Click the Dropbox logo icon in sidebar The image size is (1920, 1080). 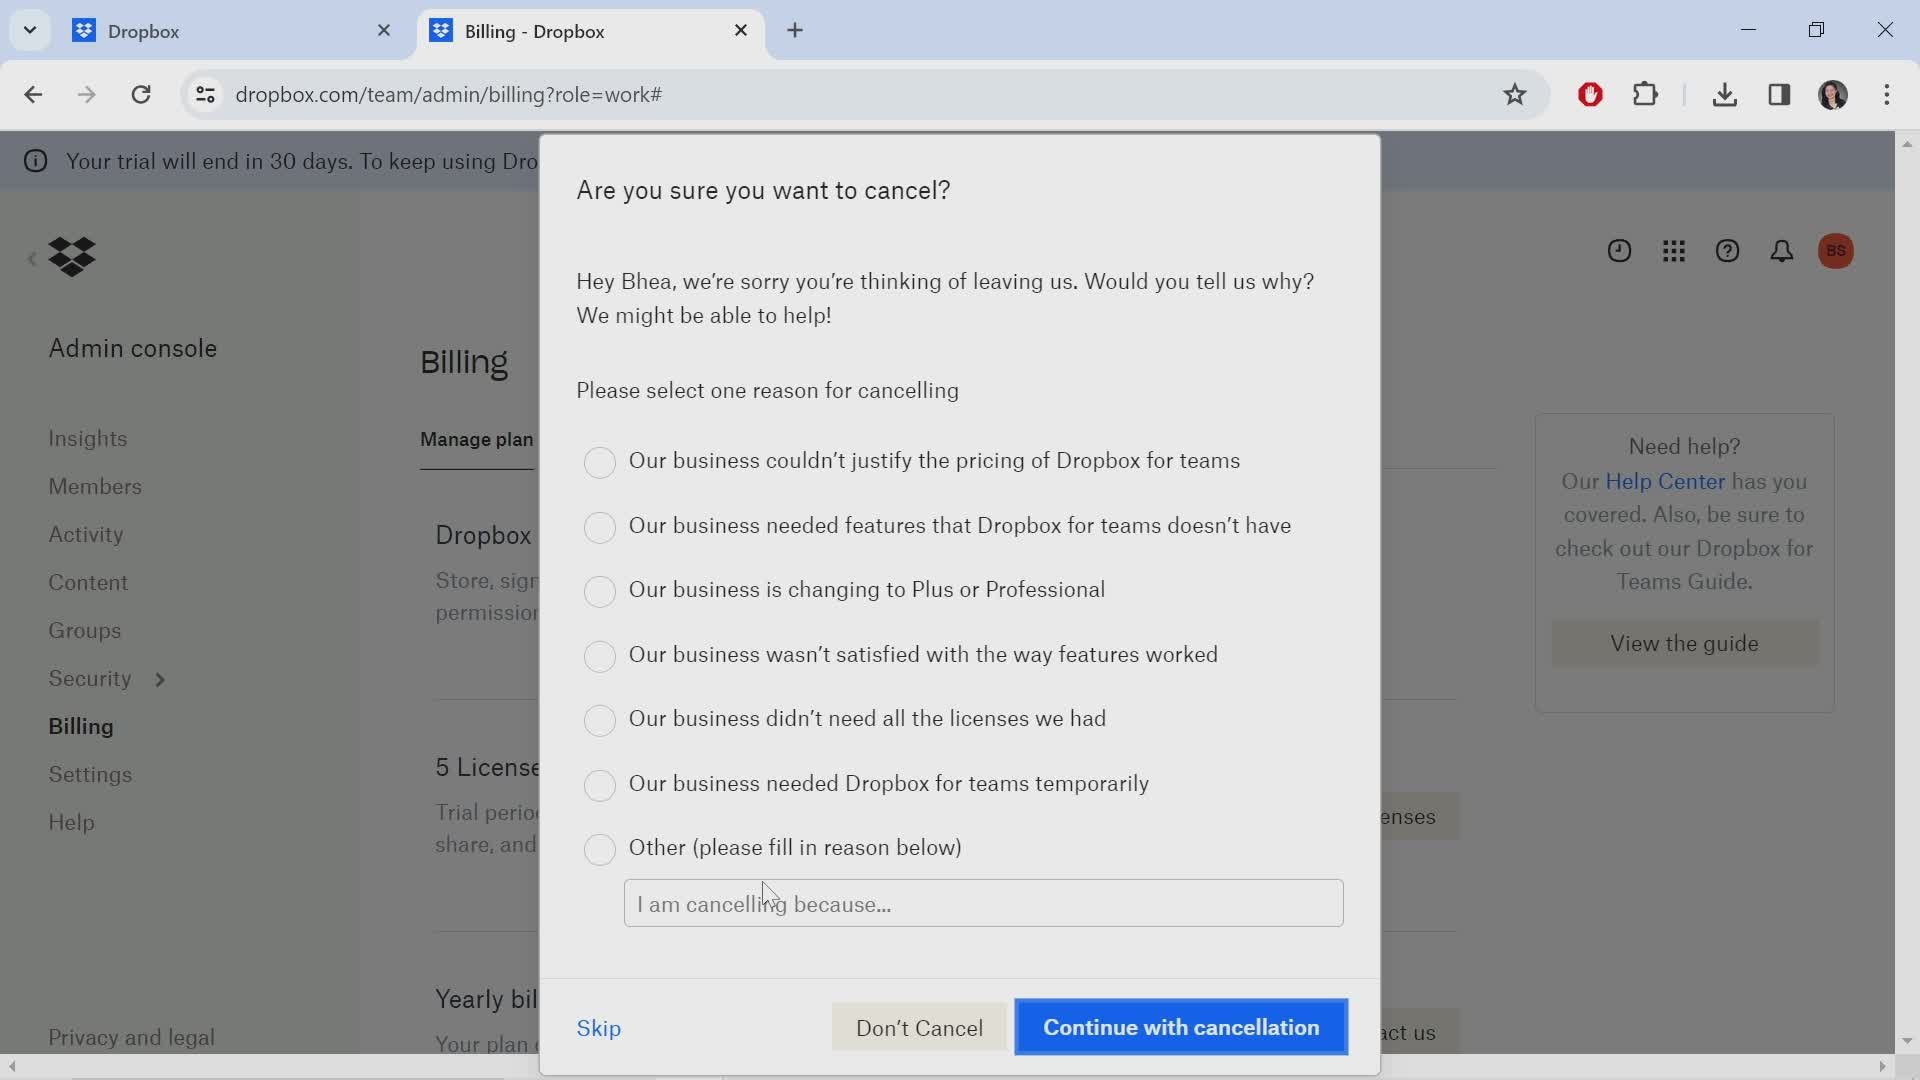pyautogui.click(x=71, y=256)
